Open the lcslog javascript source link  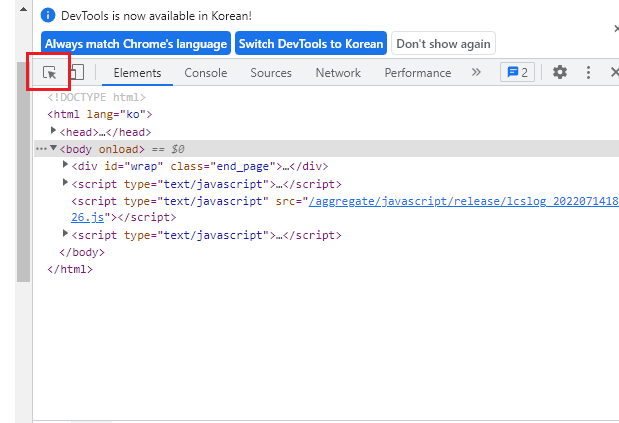pyautogui.click(x=463, y=201)
